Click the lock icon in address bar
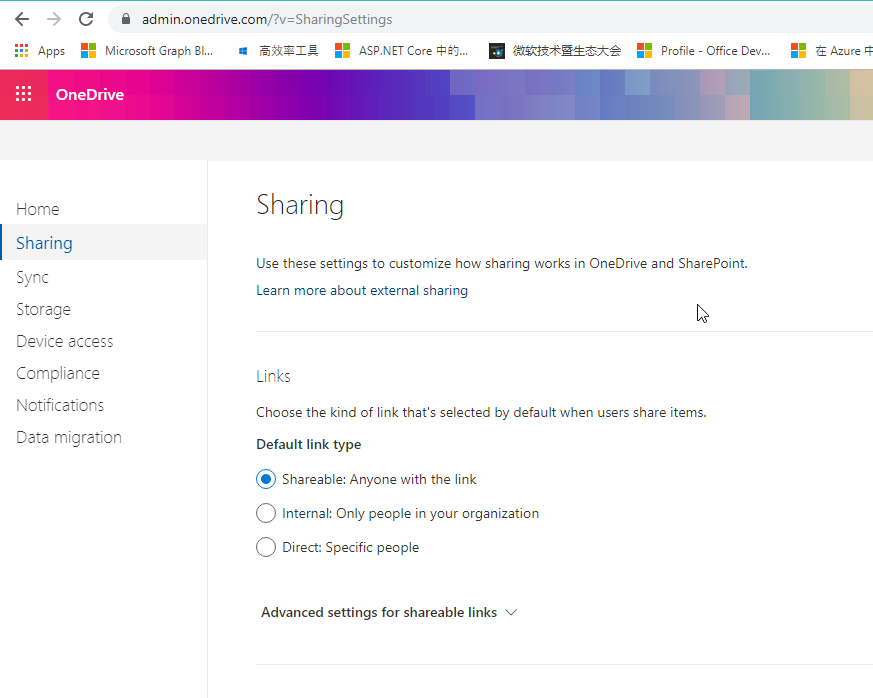Screen dimensions: 873x698 126,19
